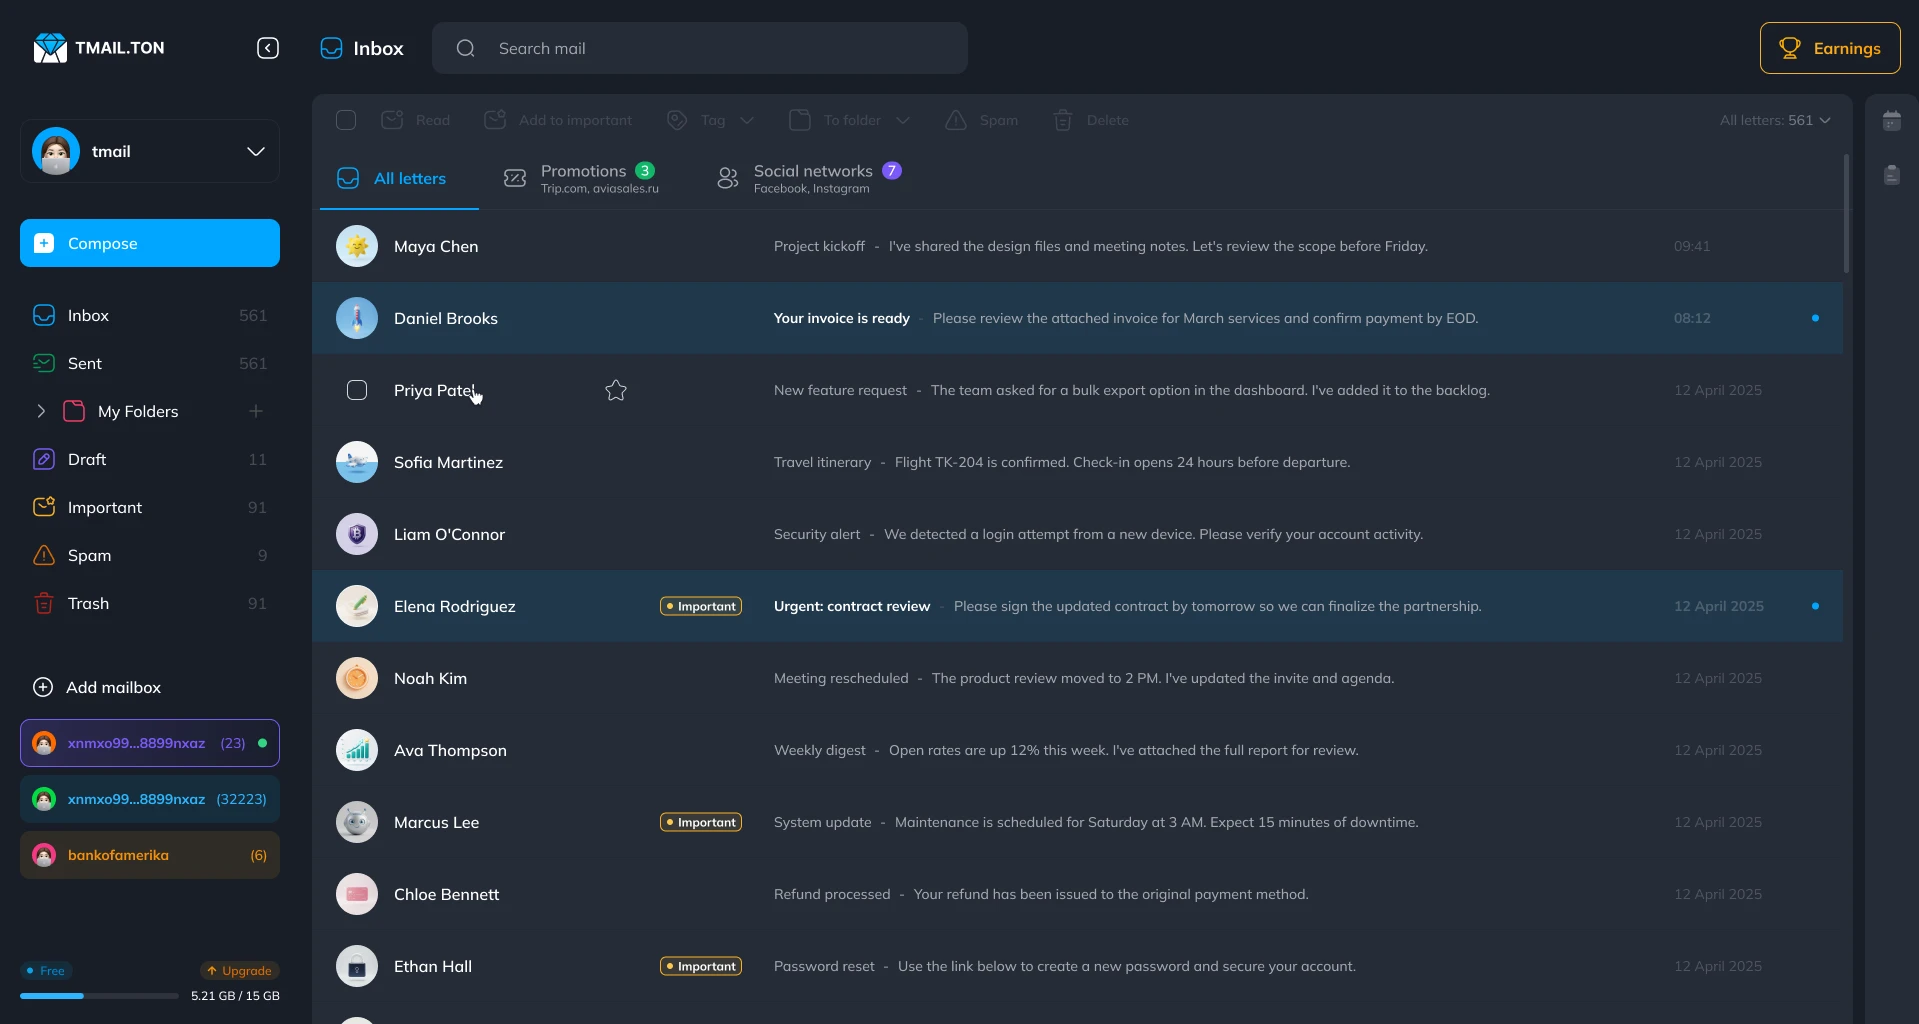Open the Draft folder
This screenshot has height=1024, width=1919.
coord(150,459)
